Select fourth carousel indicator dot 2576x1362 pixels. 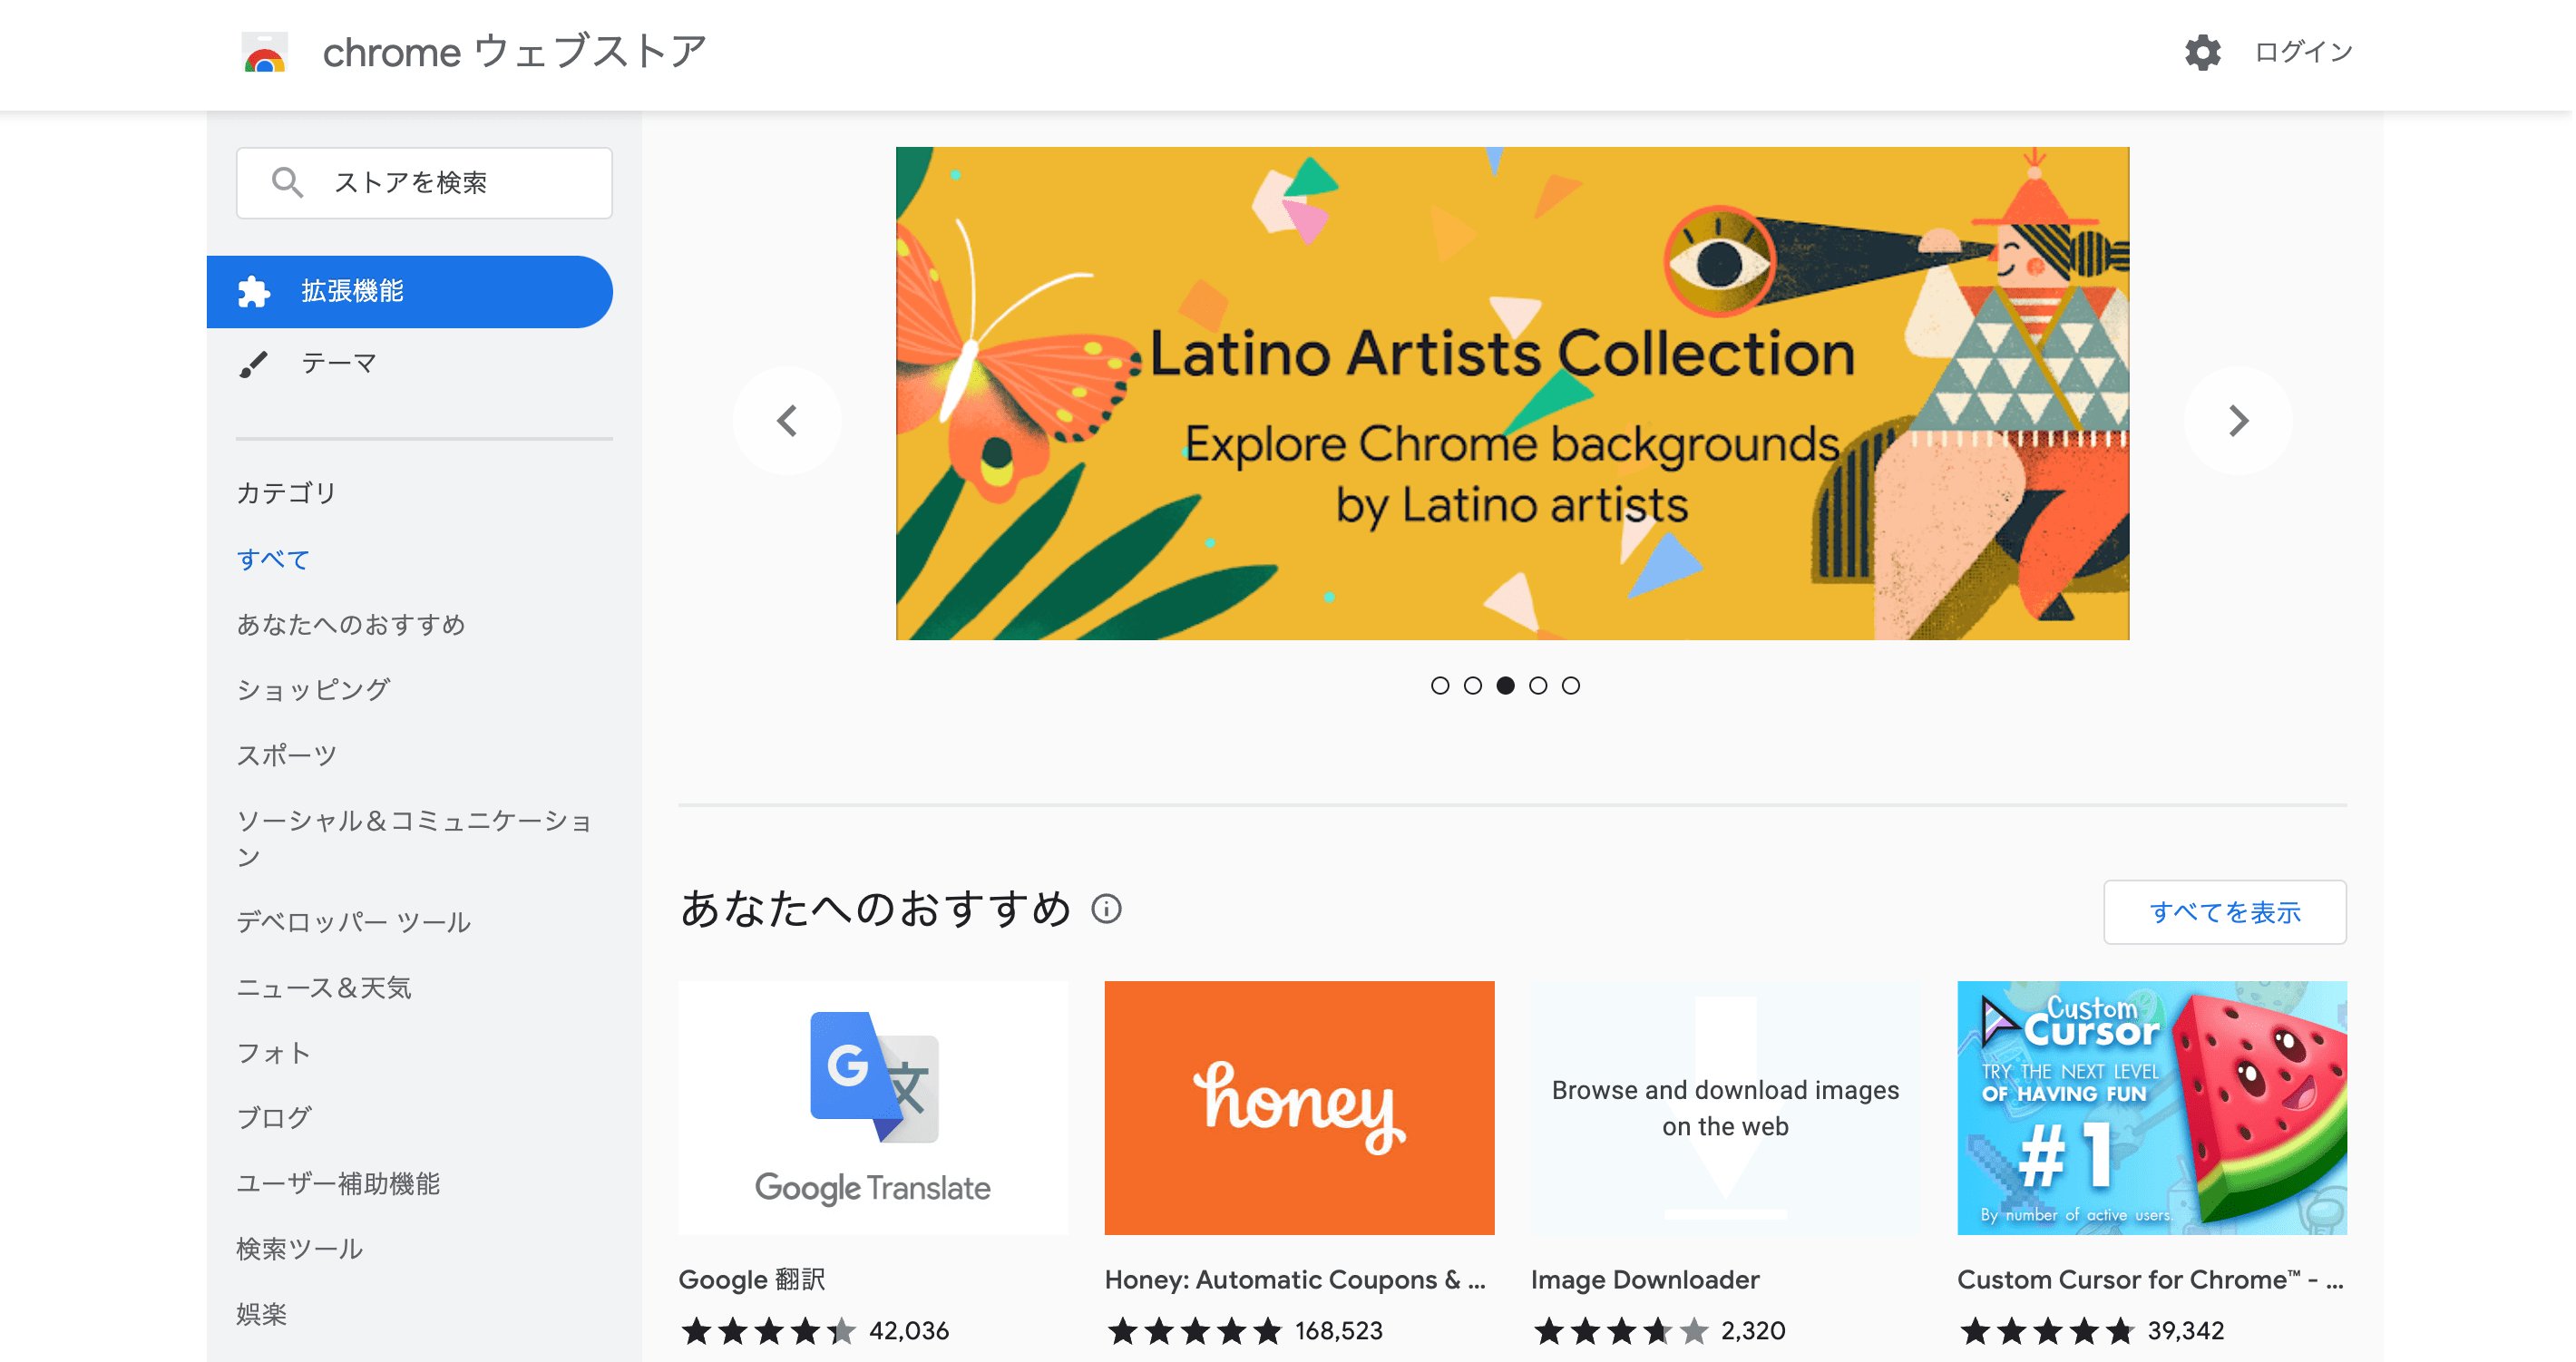(x=1538, y=686)
